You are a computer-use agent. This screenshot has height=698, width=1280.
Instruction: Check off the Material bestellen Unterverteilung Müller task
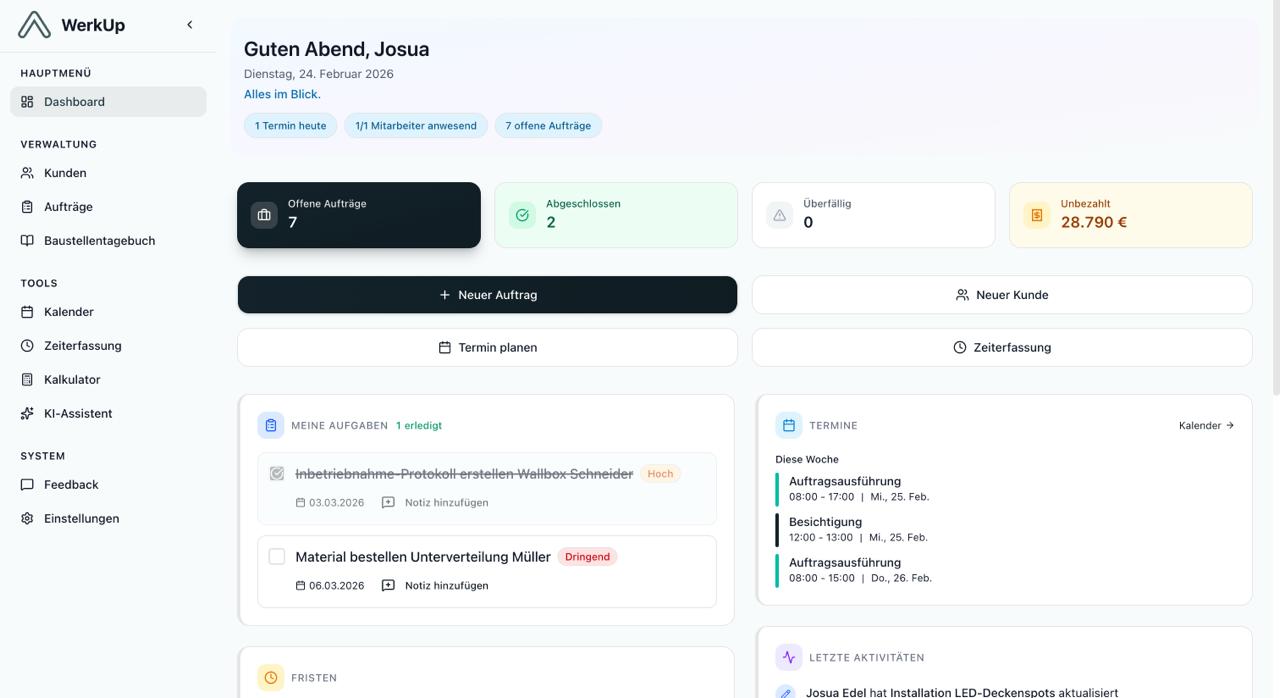277,556
